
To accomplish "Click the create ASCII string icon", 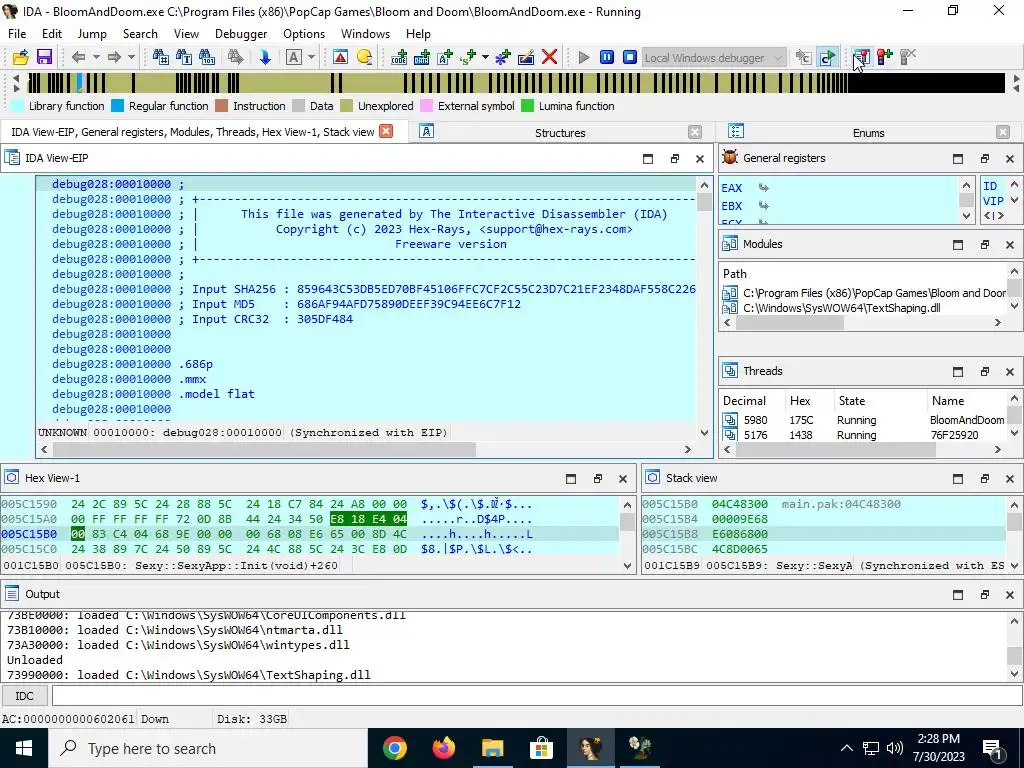I will [445, 57].
